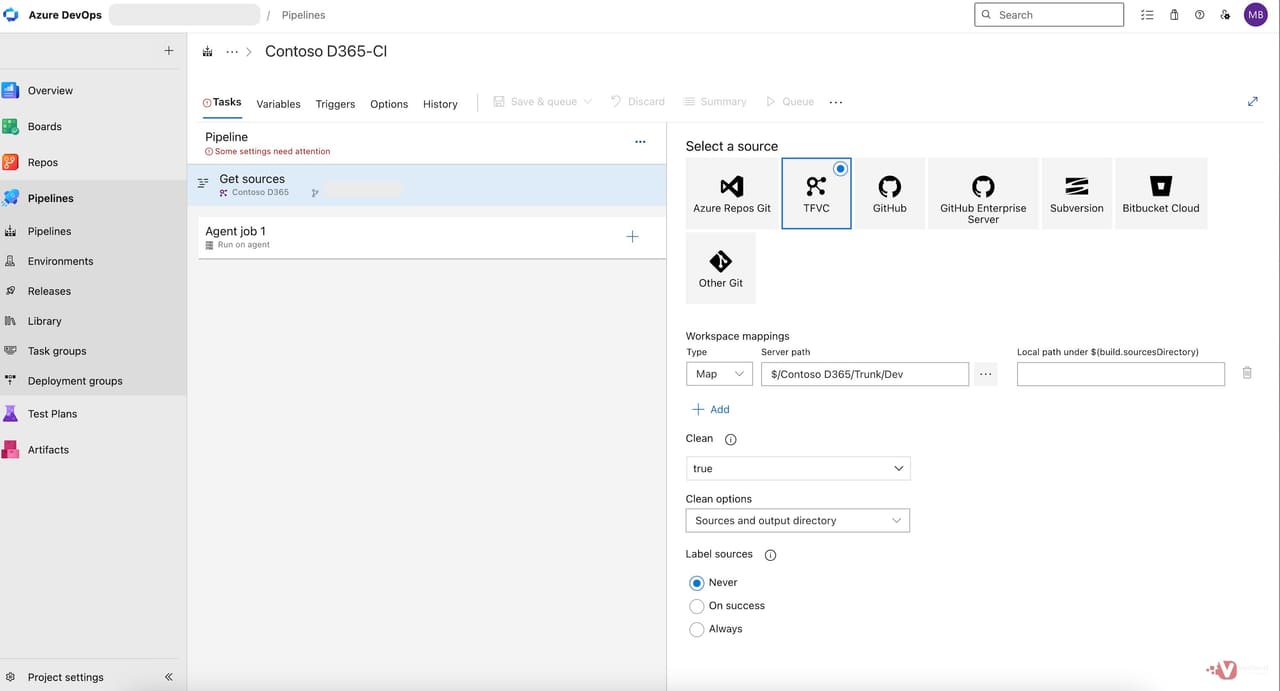Open the Test Plans flask icon
Screen dimensions: 1280x691
[11, 413]
